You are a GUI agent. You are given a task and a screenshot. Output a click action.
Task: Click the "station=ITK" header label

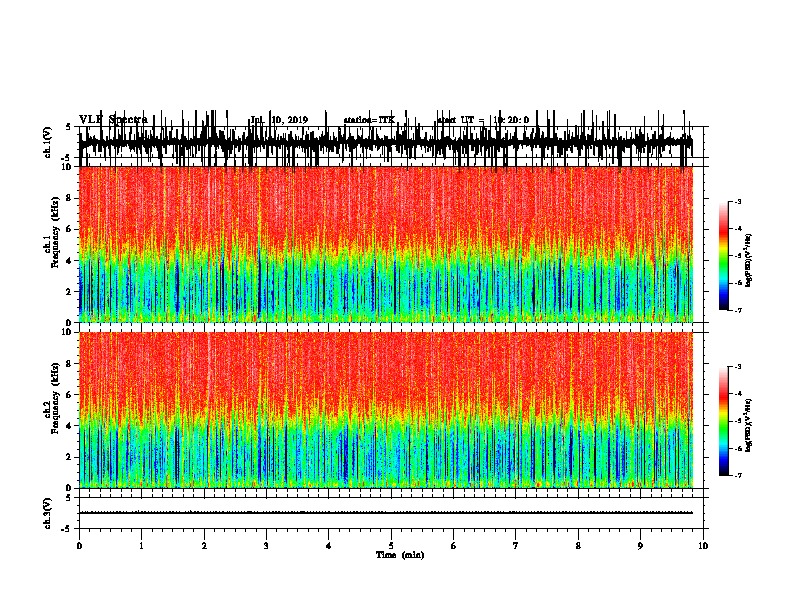coord(369,120)
